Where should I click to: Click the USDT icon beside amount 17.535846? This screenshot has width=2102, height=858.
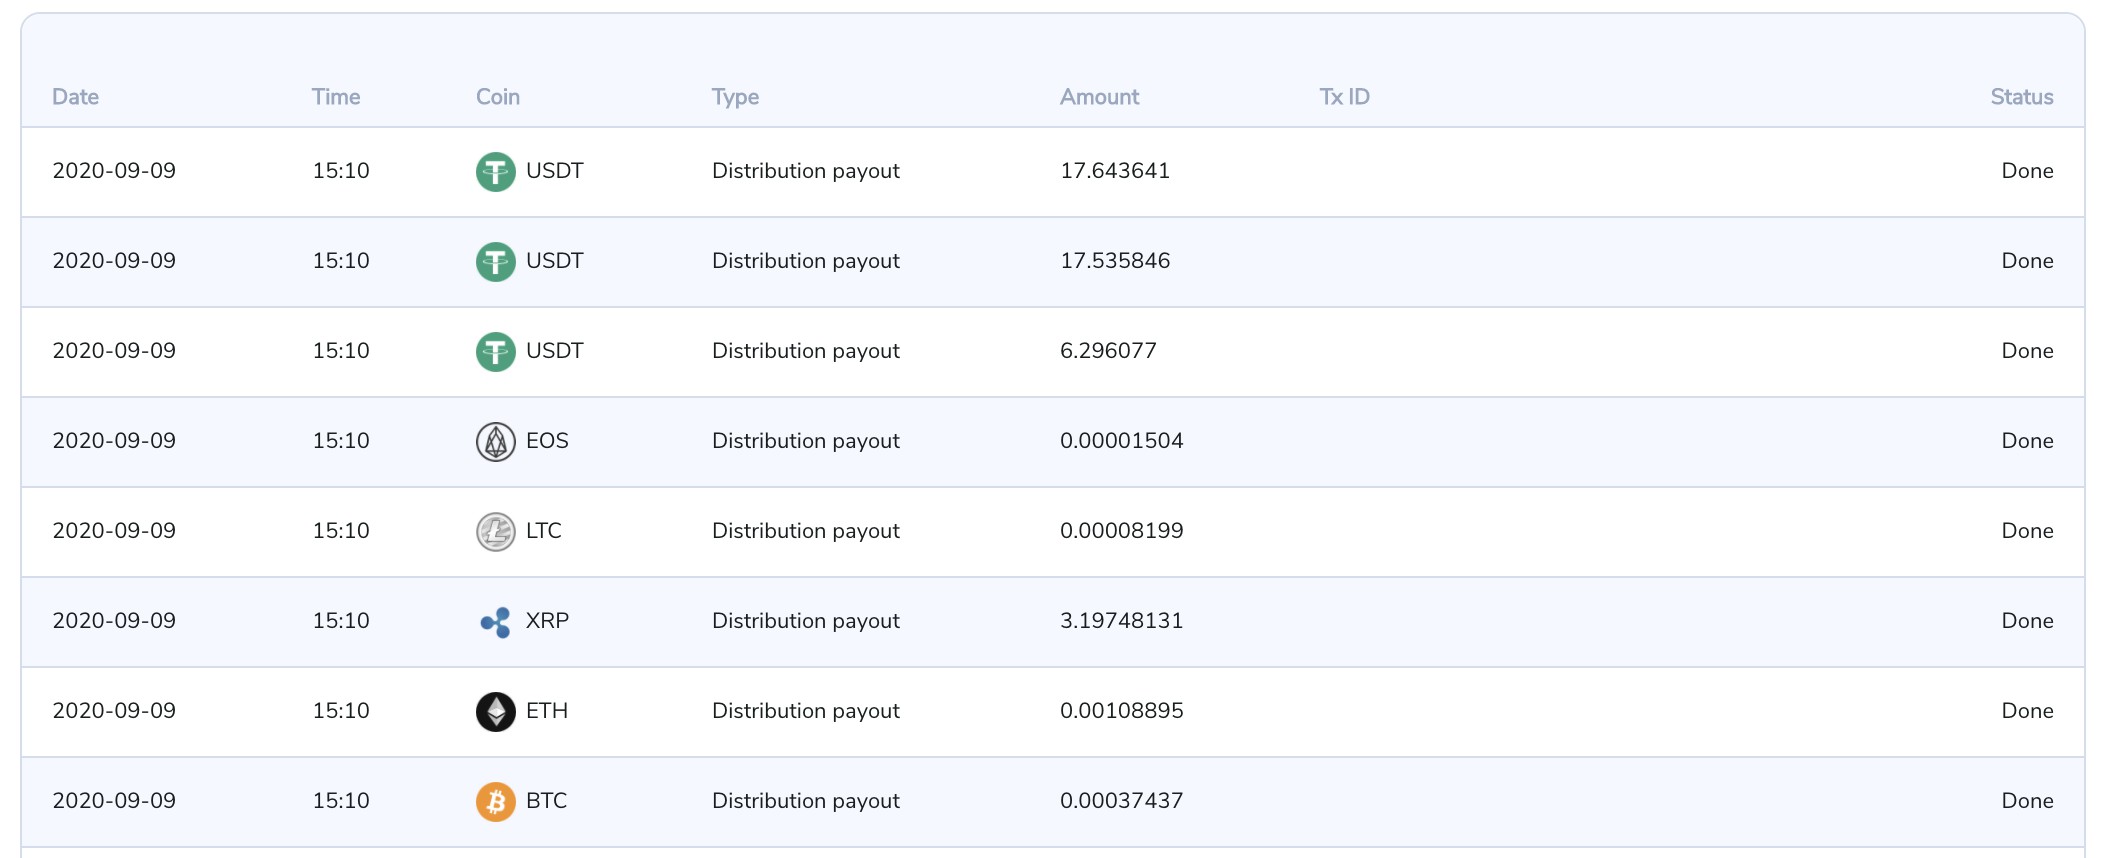[495, 262]
